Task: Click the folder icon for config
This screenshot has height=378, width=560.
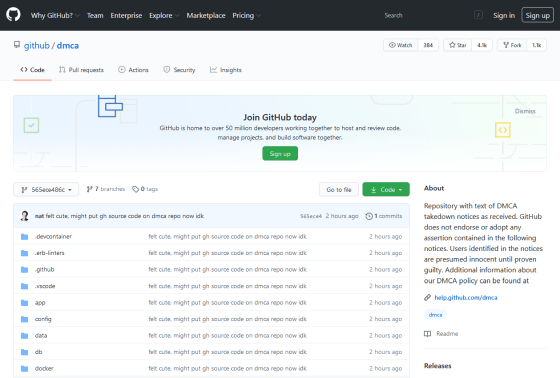Action: [x=24, y=319]
